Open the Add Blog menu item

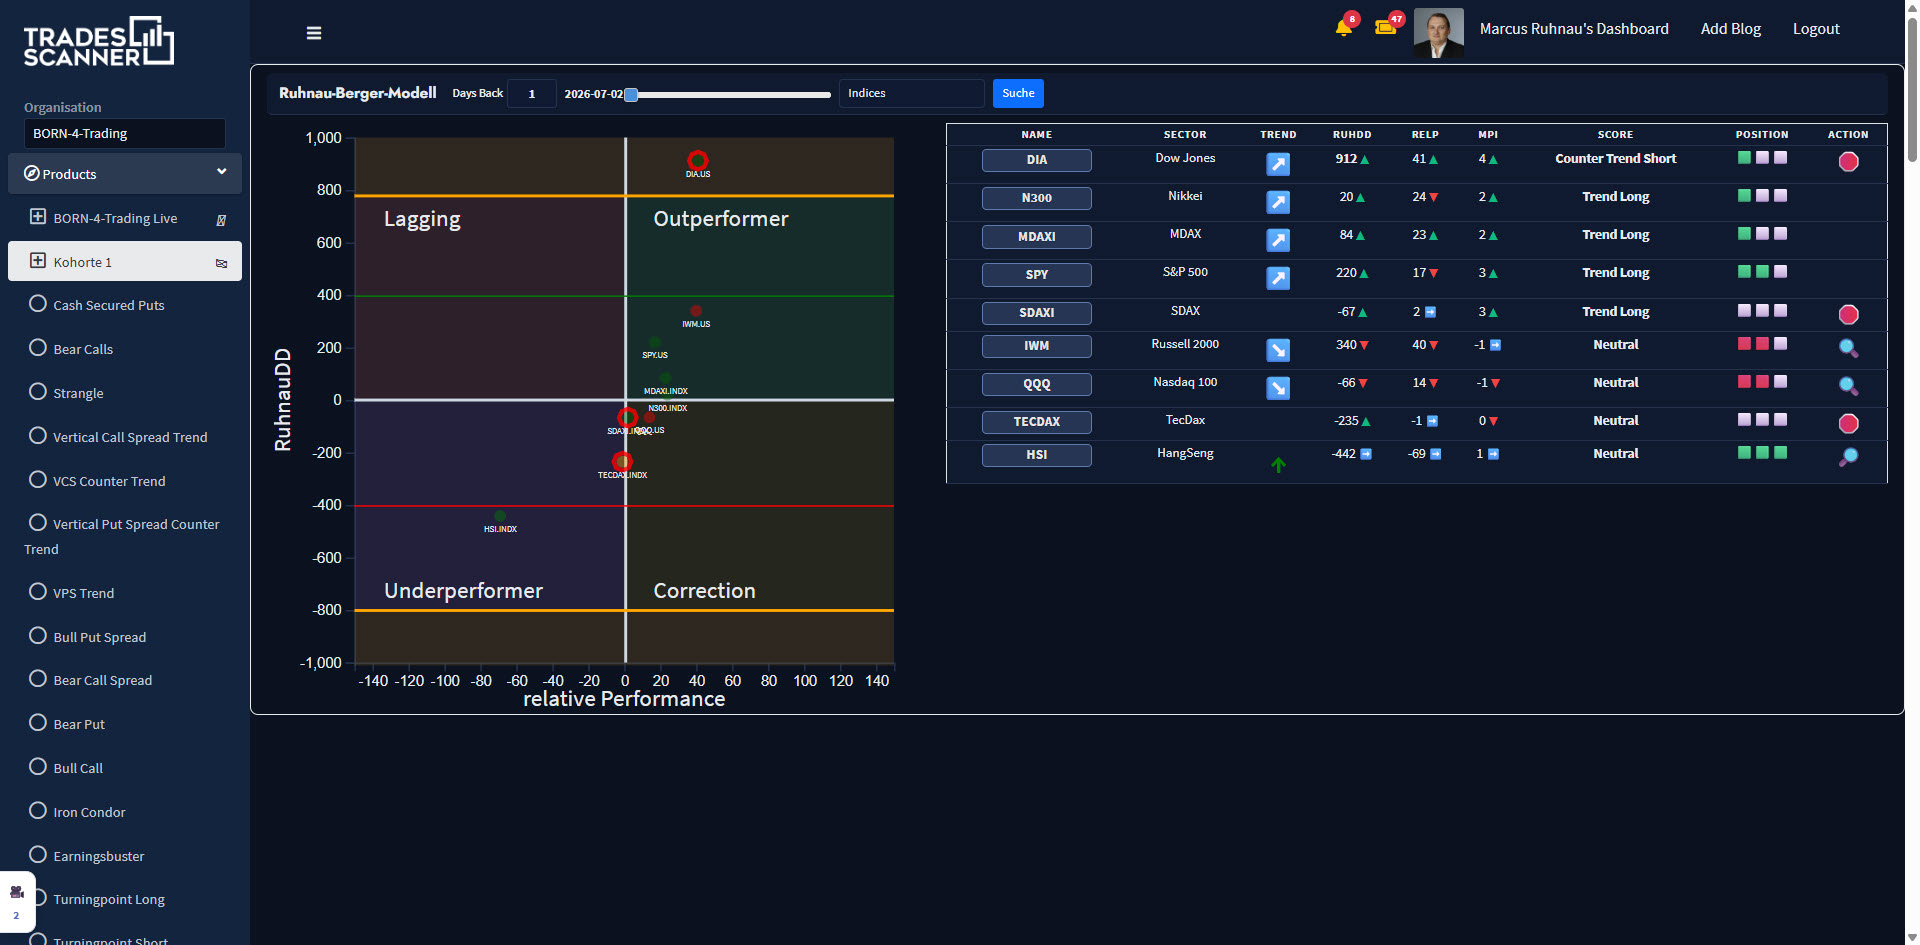click(1730, 29)
